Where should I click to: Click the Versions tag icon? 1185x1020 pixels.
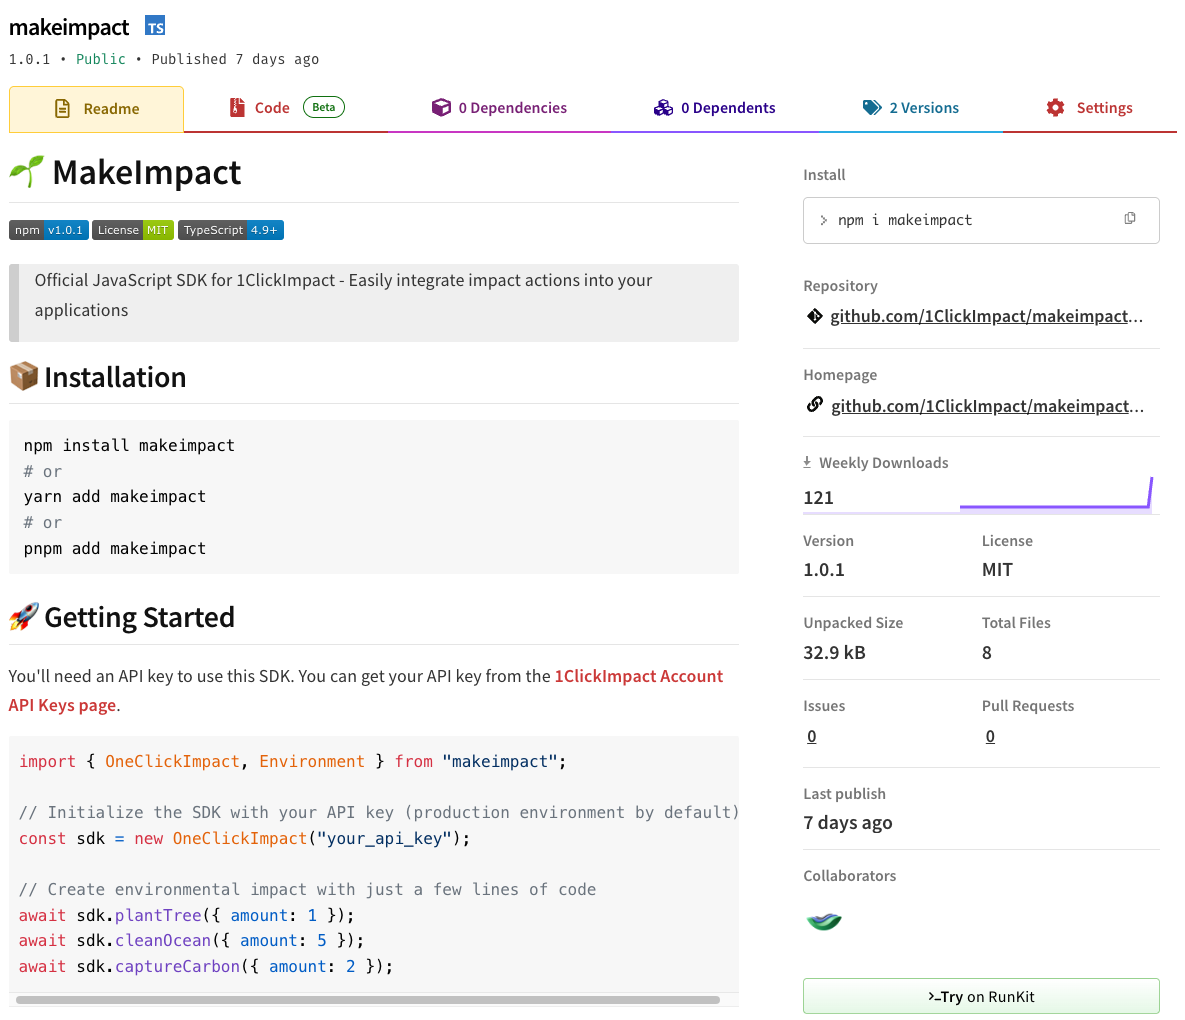(872, 107)
